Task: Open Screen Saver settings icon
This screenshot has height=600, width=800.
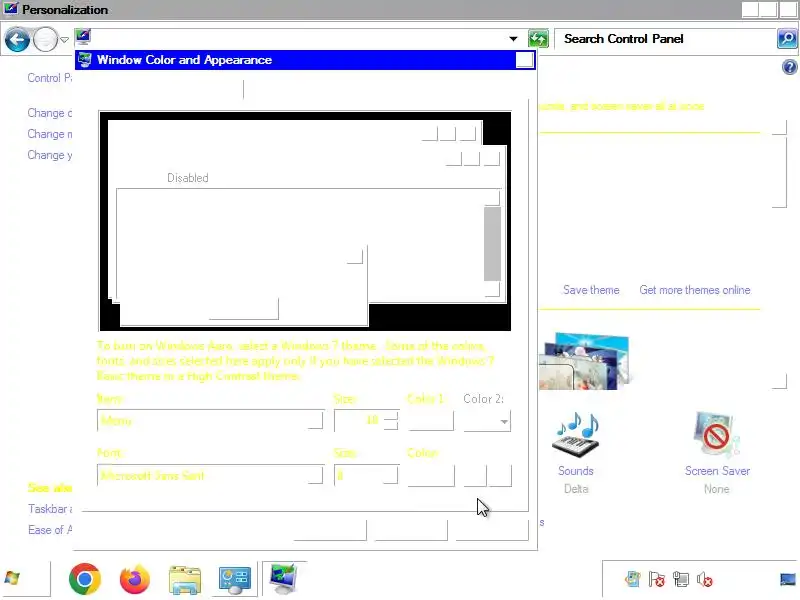Action: click(x=716, y=433)
